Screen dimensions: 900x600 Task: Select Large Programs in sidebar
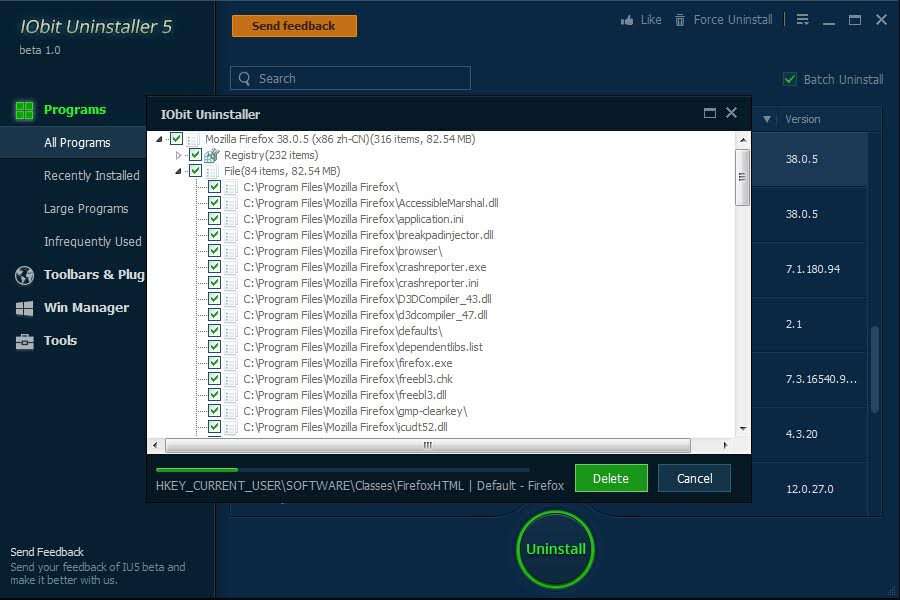pyautogui.click(x=86, y=209)
